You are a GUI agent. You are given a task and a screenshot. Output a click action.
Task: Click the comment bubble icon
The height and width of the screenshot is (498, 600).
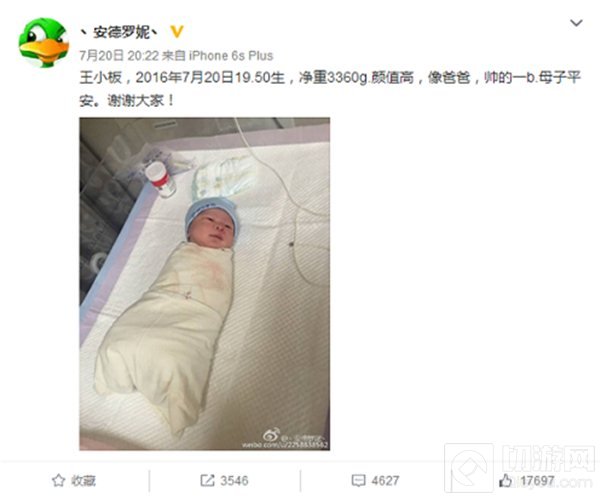(x=358, y=480)
